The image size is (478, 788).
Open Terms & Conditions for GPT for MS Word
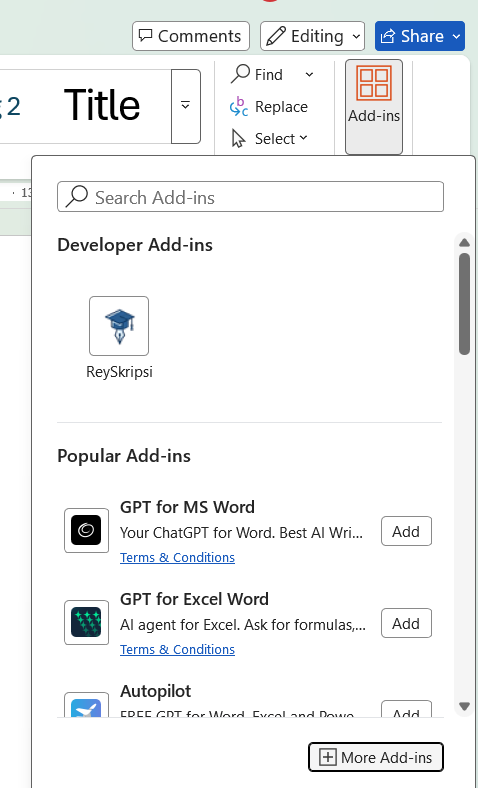point(177,557)
